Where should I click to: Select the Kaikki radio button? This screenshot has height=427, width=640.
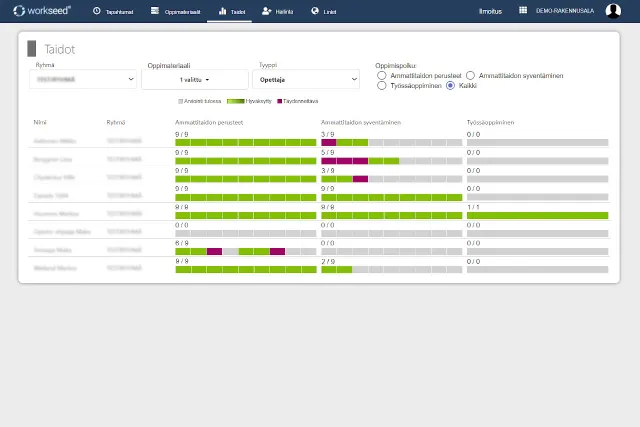pyautogui.click(x=450, y=86)
